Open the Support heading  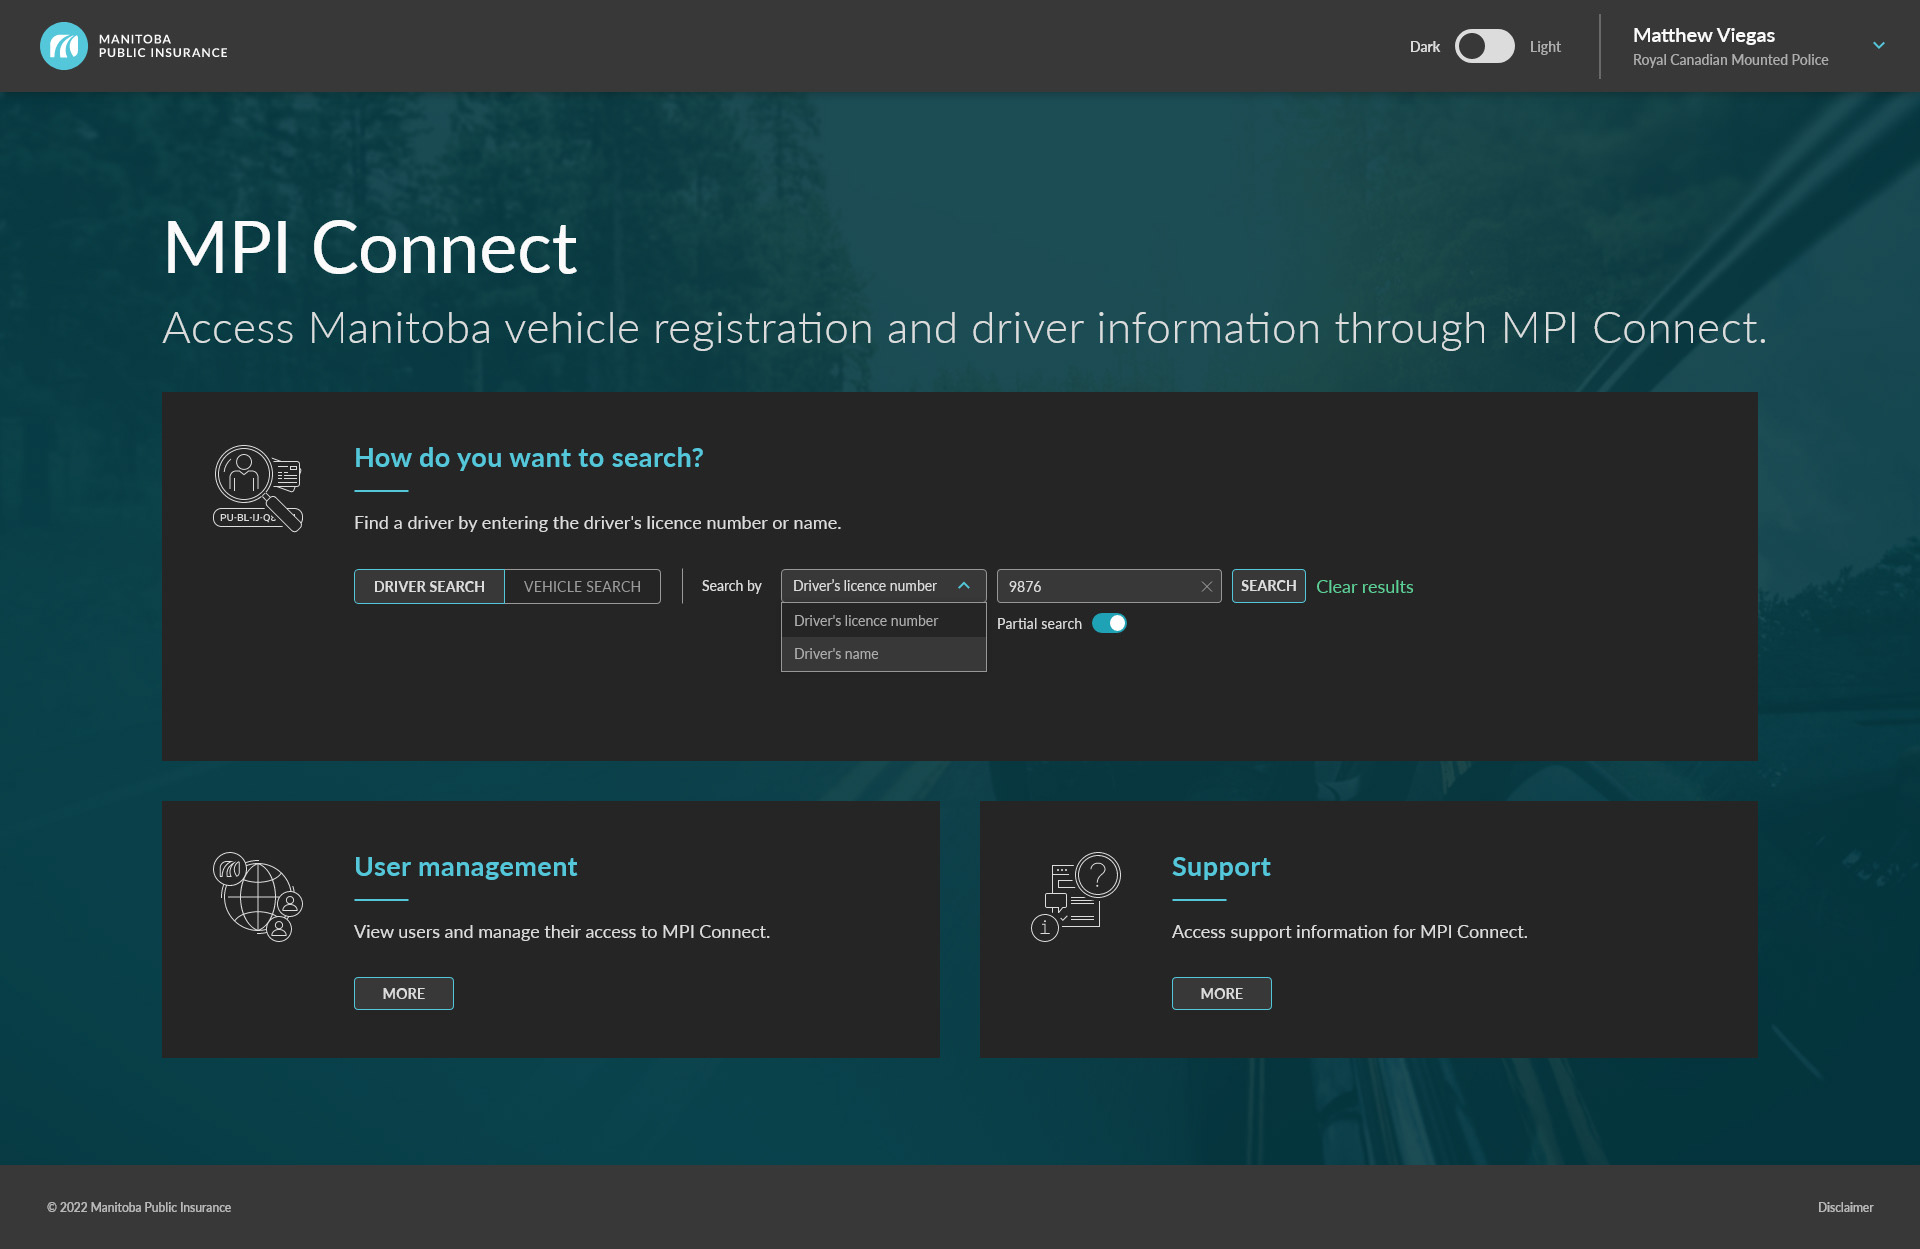[x=1221, y=867]
